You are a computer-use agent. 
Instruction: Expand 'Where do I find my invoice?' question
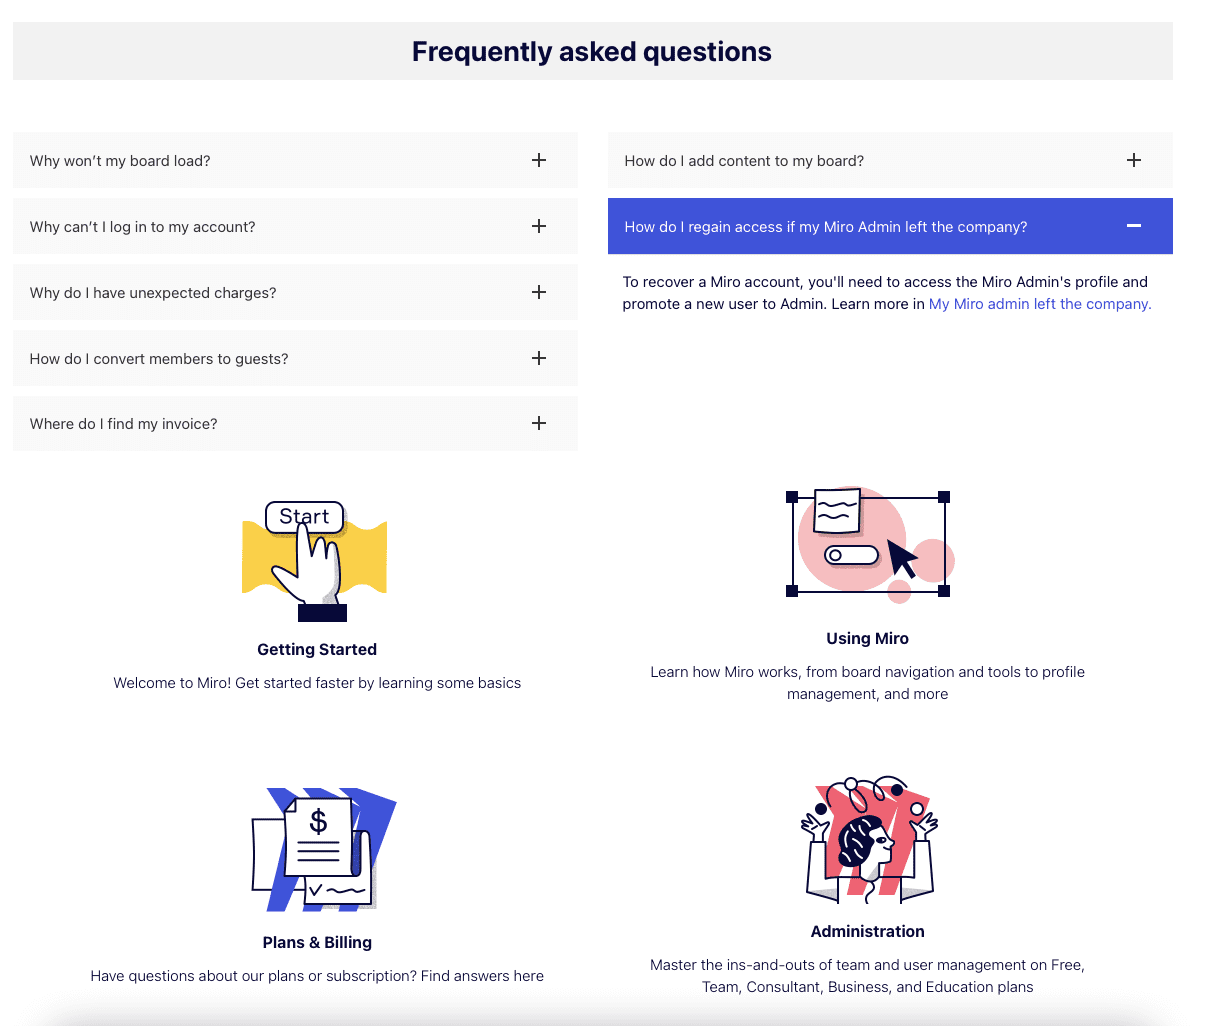click(x=124, y=424)
